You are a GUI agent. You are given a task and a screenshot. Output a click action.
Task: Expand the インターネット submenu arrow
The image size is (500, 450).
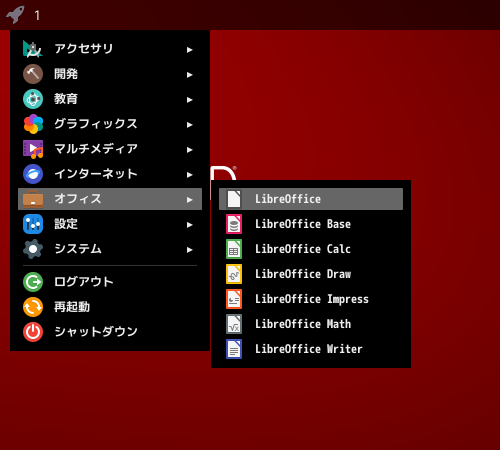coord(190,175)
